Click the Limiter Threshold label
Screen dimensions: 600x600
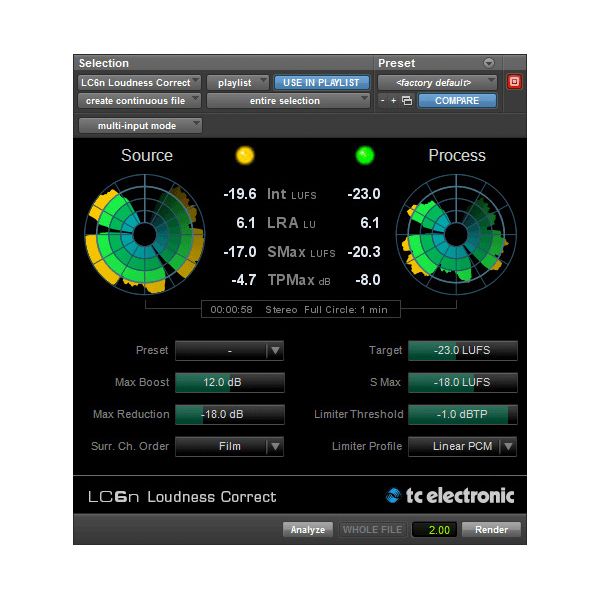pos(359,414)
